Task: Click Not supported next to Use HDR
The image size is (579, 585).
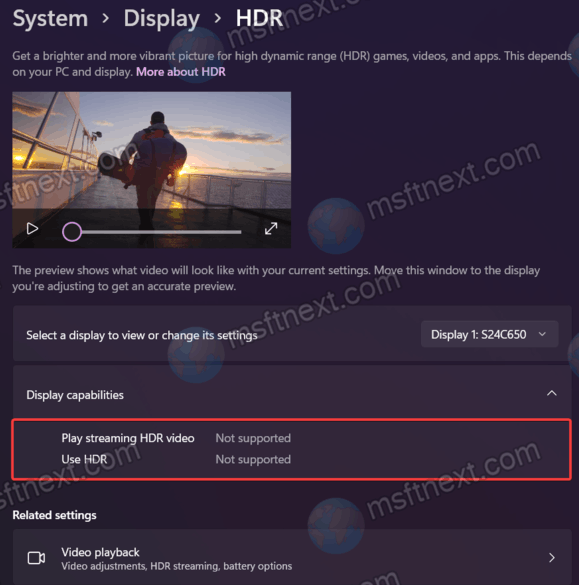Action: [253, 459]
